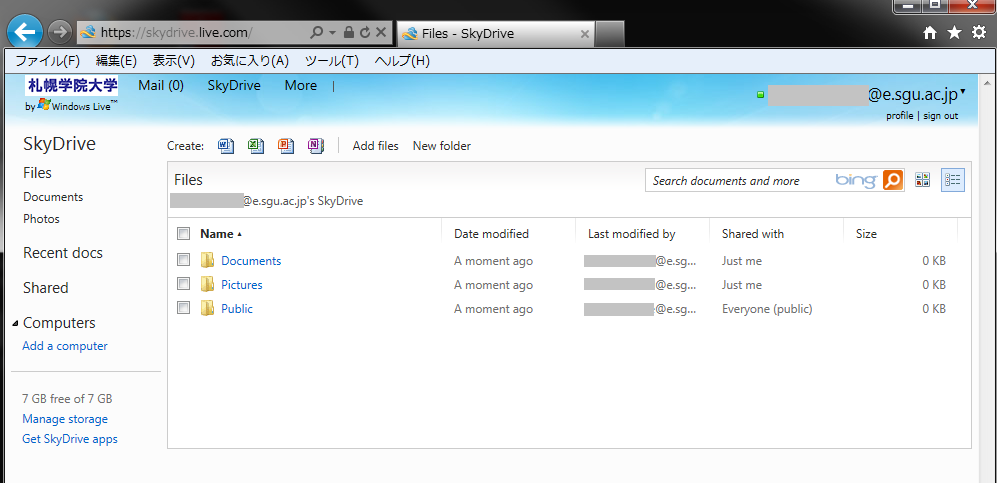Click the page scrollbar up arrow
Viewport: 997px width, 483px height.
point(987,83)
